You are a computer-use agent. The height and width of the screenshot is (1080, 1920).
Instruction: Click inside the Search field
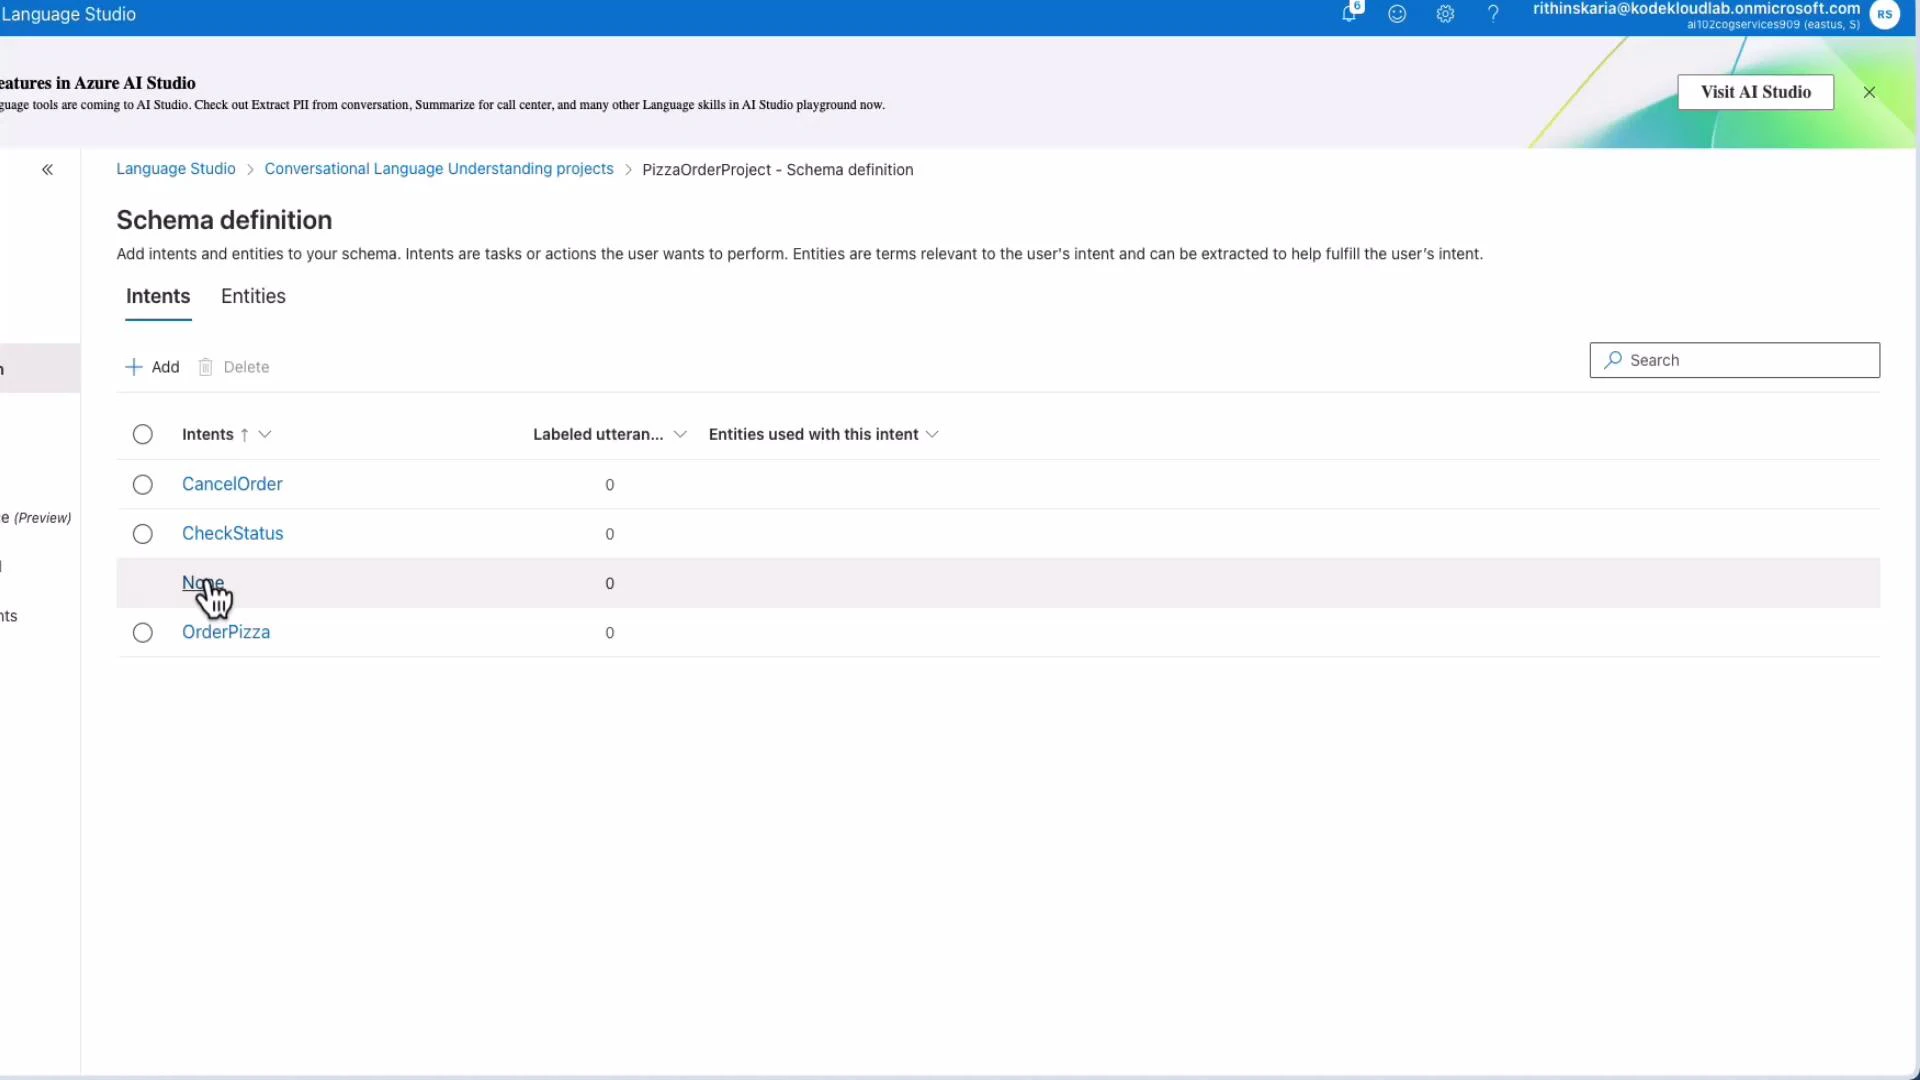[x=1734, y=360]
